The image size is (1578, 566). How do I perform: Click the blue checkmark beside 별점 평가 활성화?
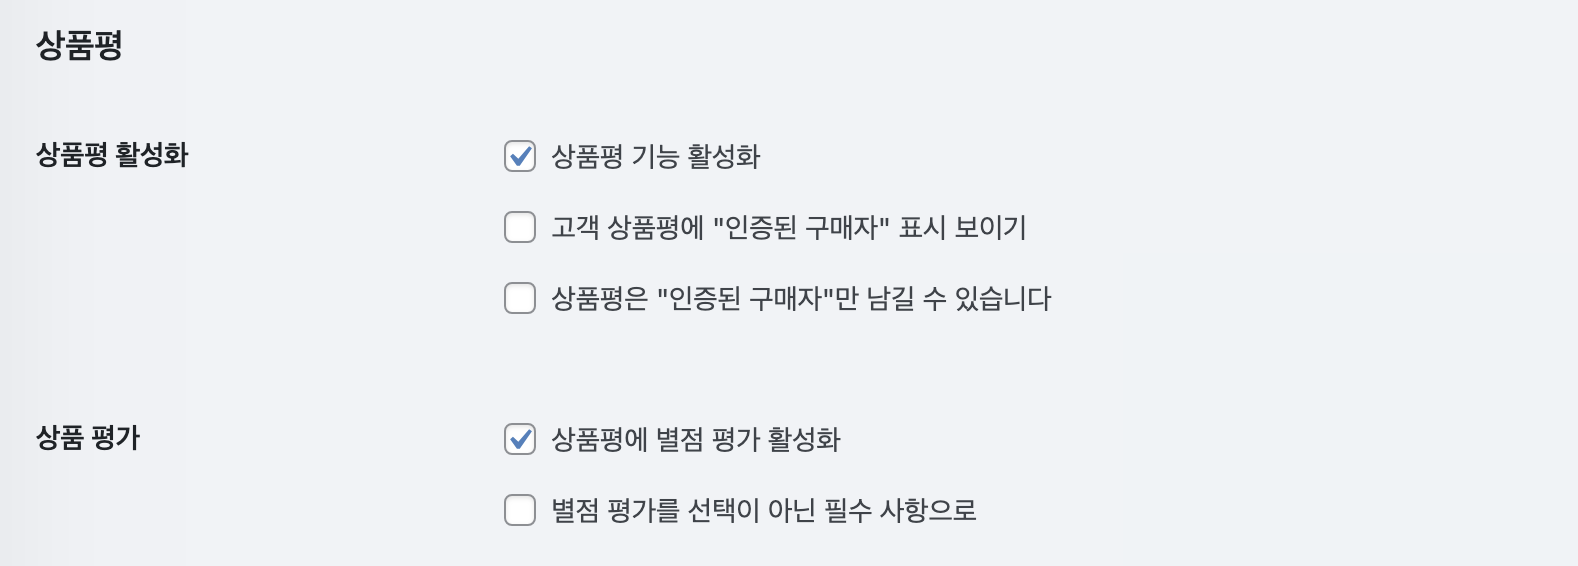pos(520,438)
